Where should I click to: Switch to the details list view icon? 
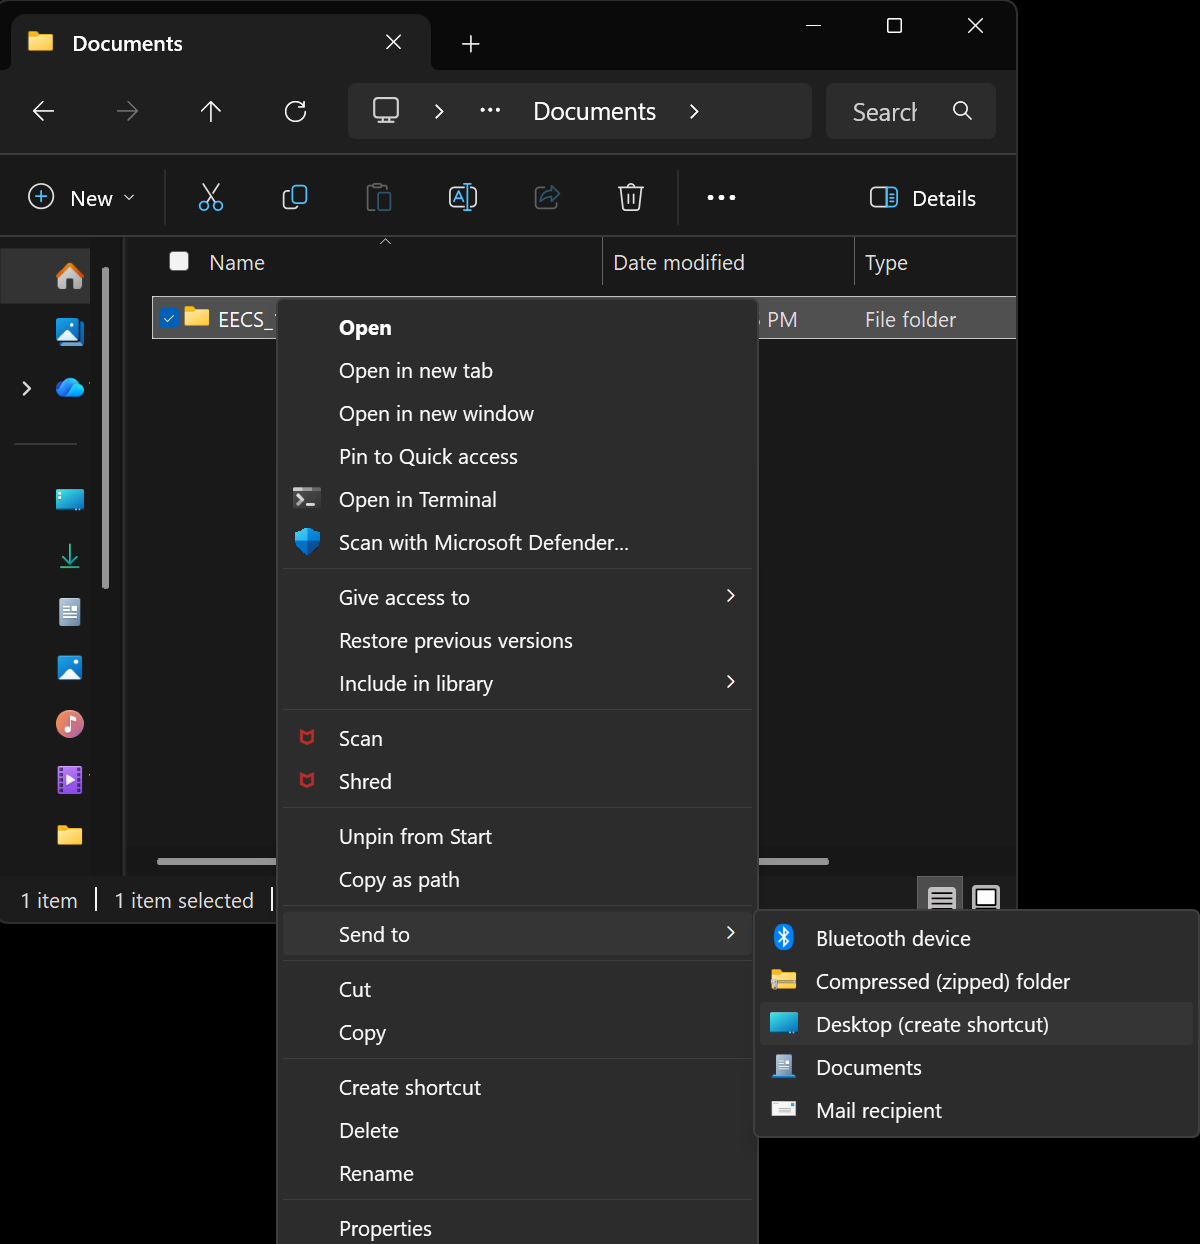coord(941,897)
